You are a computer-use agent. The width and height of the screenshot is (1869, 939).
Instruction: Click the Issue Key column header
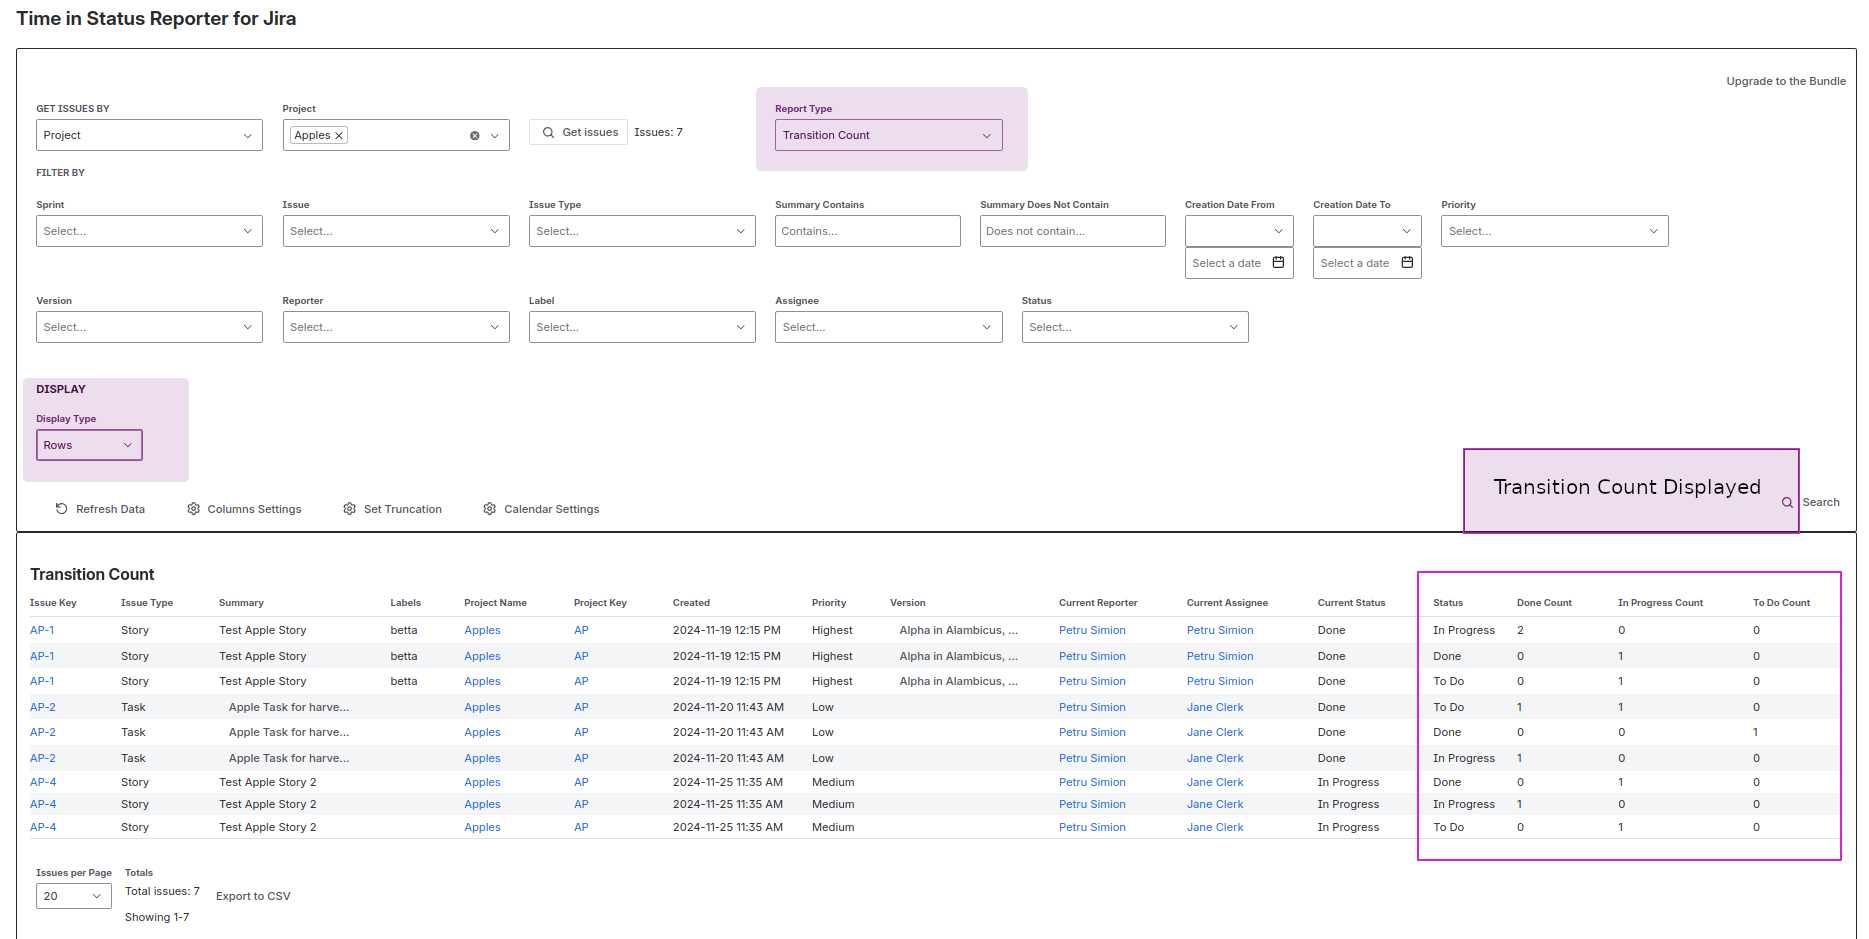coord(53,603)
